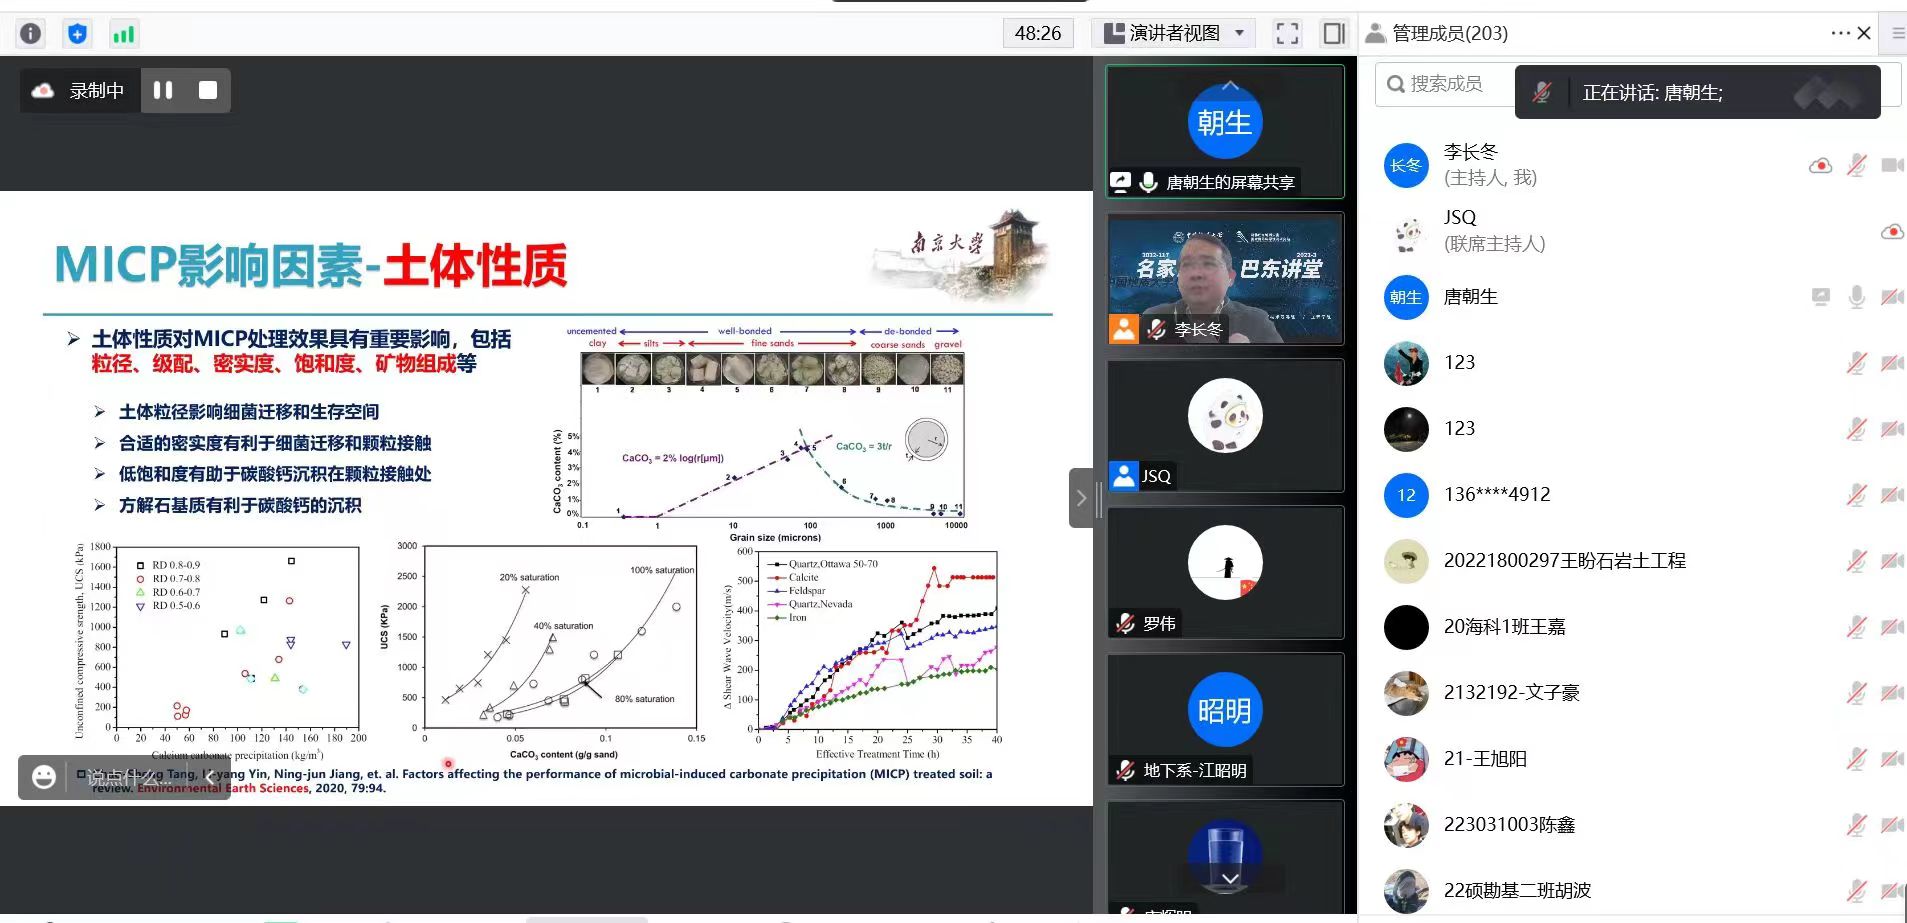Enter fullscreen mode with brackets icon
Viewport: 1907px width, 923px height.
[1287, 34]
